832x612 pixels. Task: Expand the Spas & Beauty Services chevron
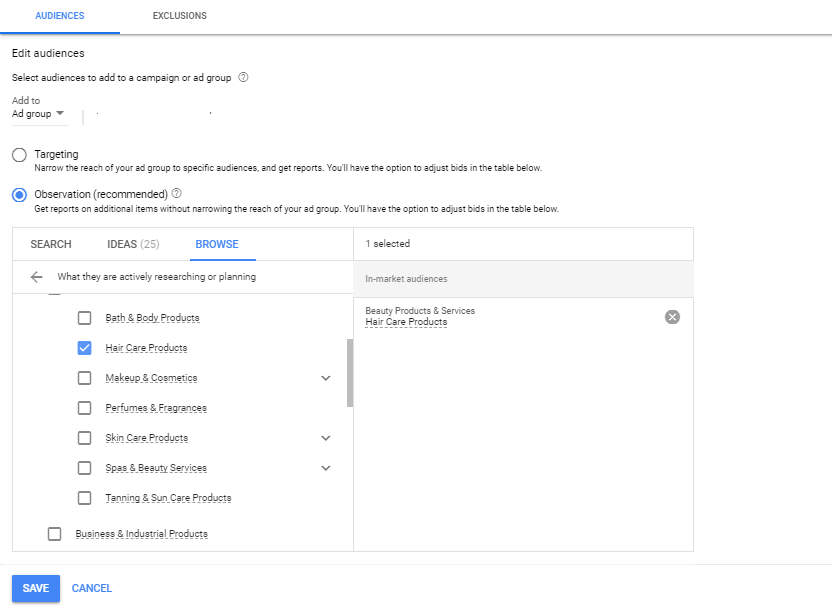[326, 468]
